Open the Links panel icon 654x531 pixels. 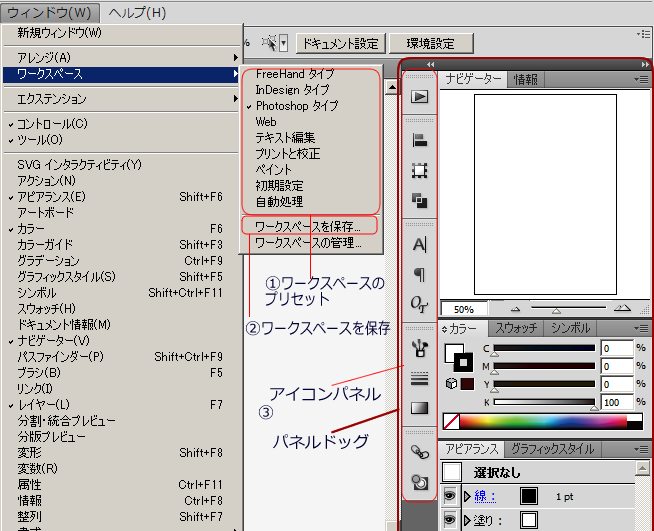pyautogui.click(x=420, y=452)
